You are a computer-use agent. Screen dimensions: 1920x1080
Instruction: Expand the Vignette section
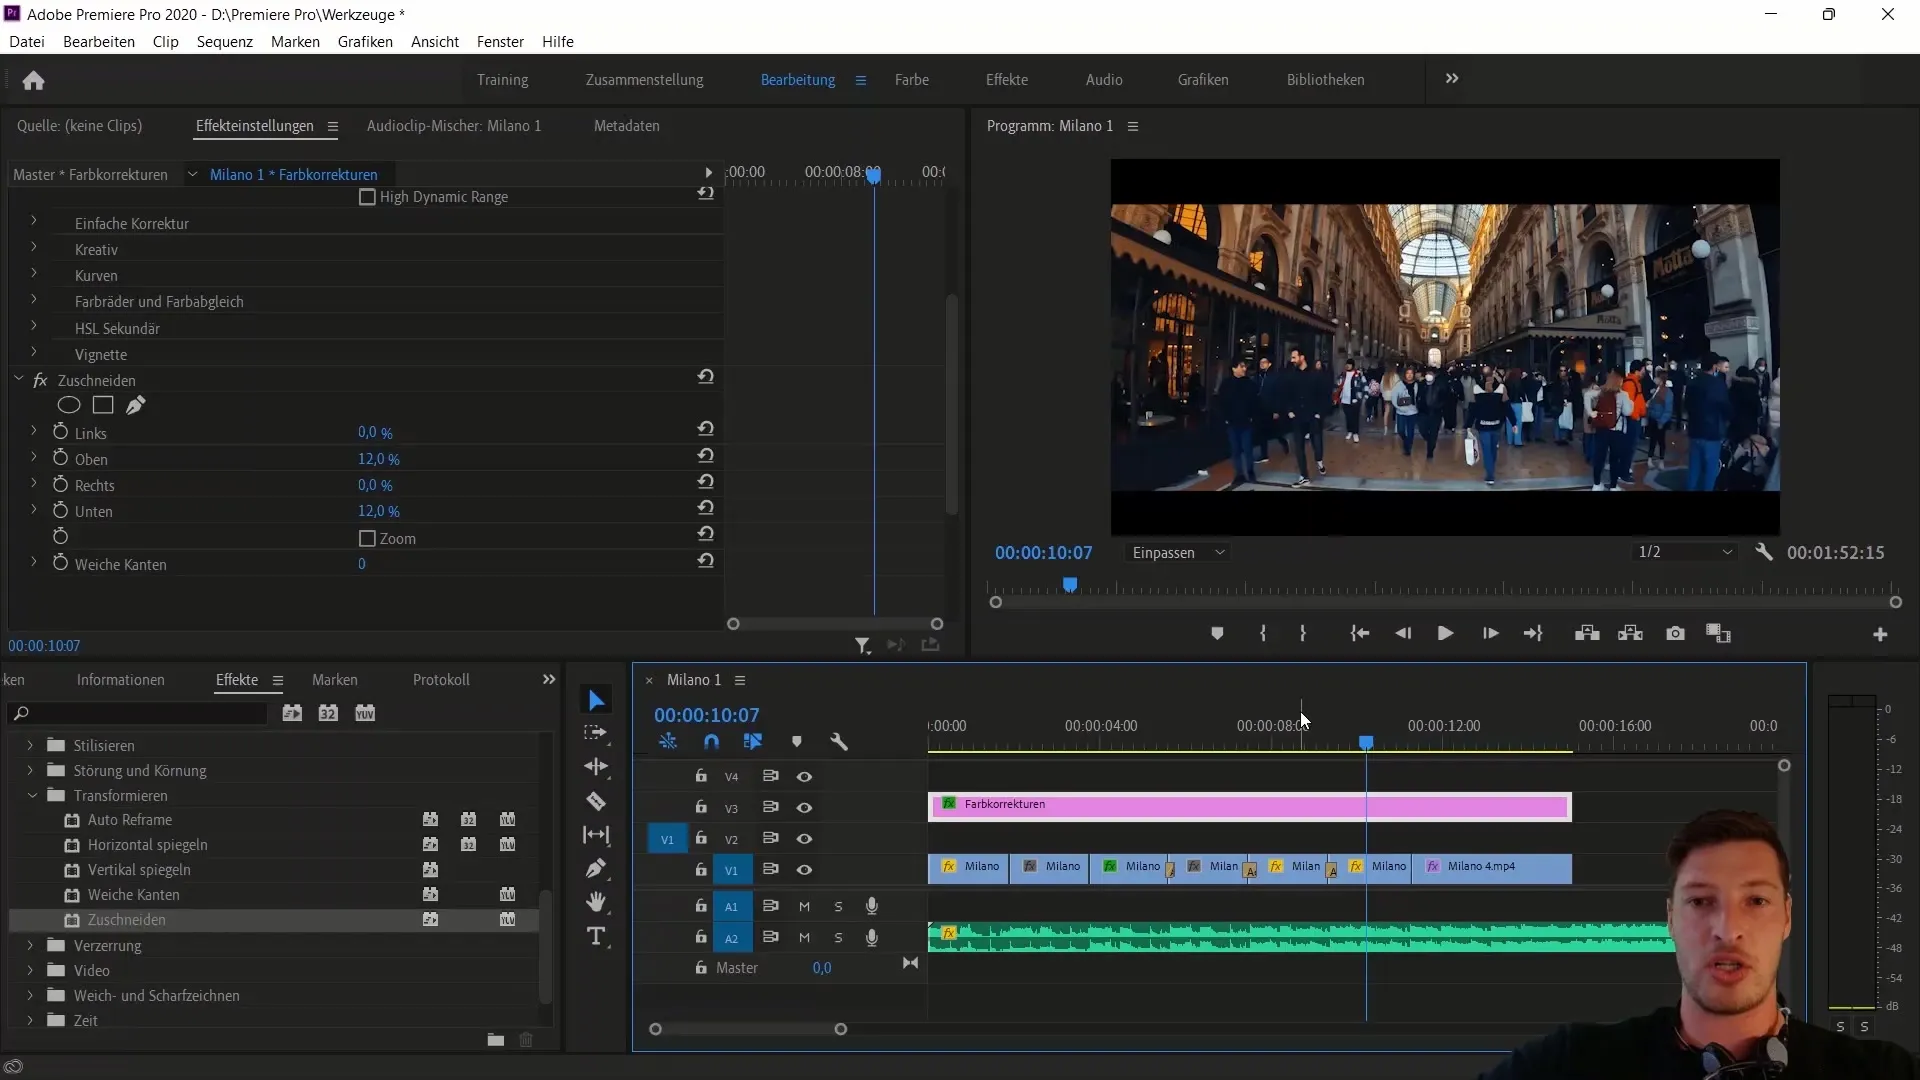click(33, 352)
